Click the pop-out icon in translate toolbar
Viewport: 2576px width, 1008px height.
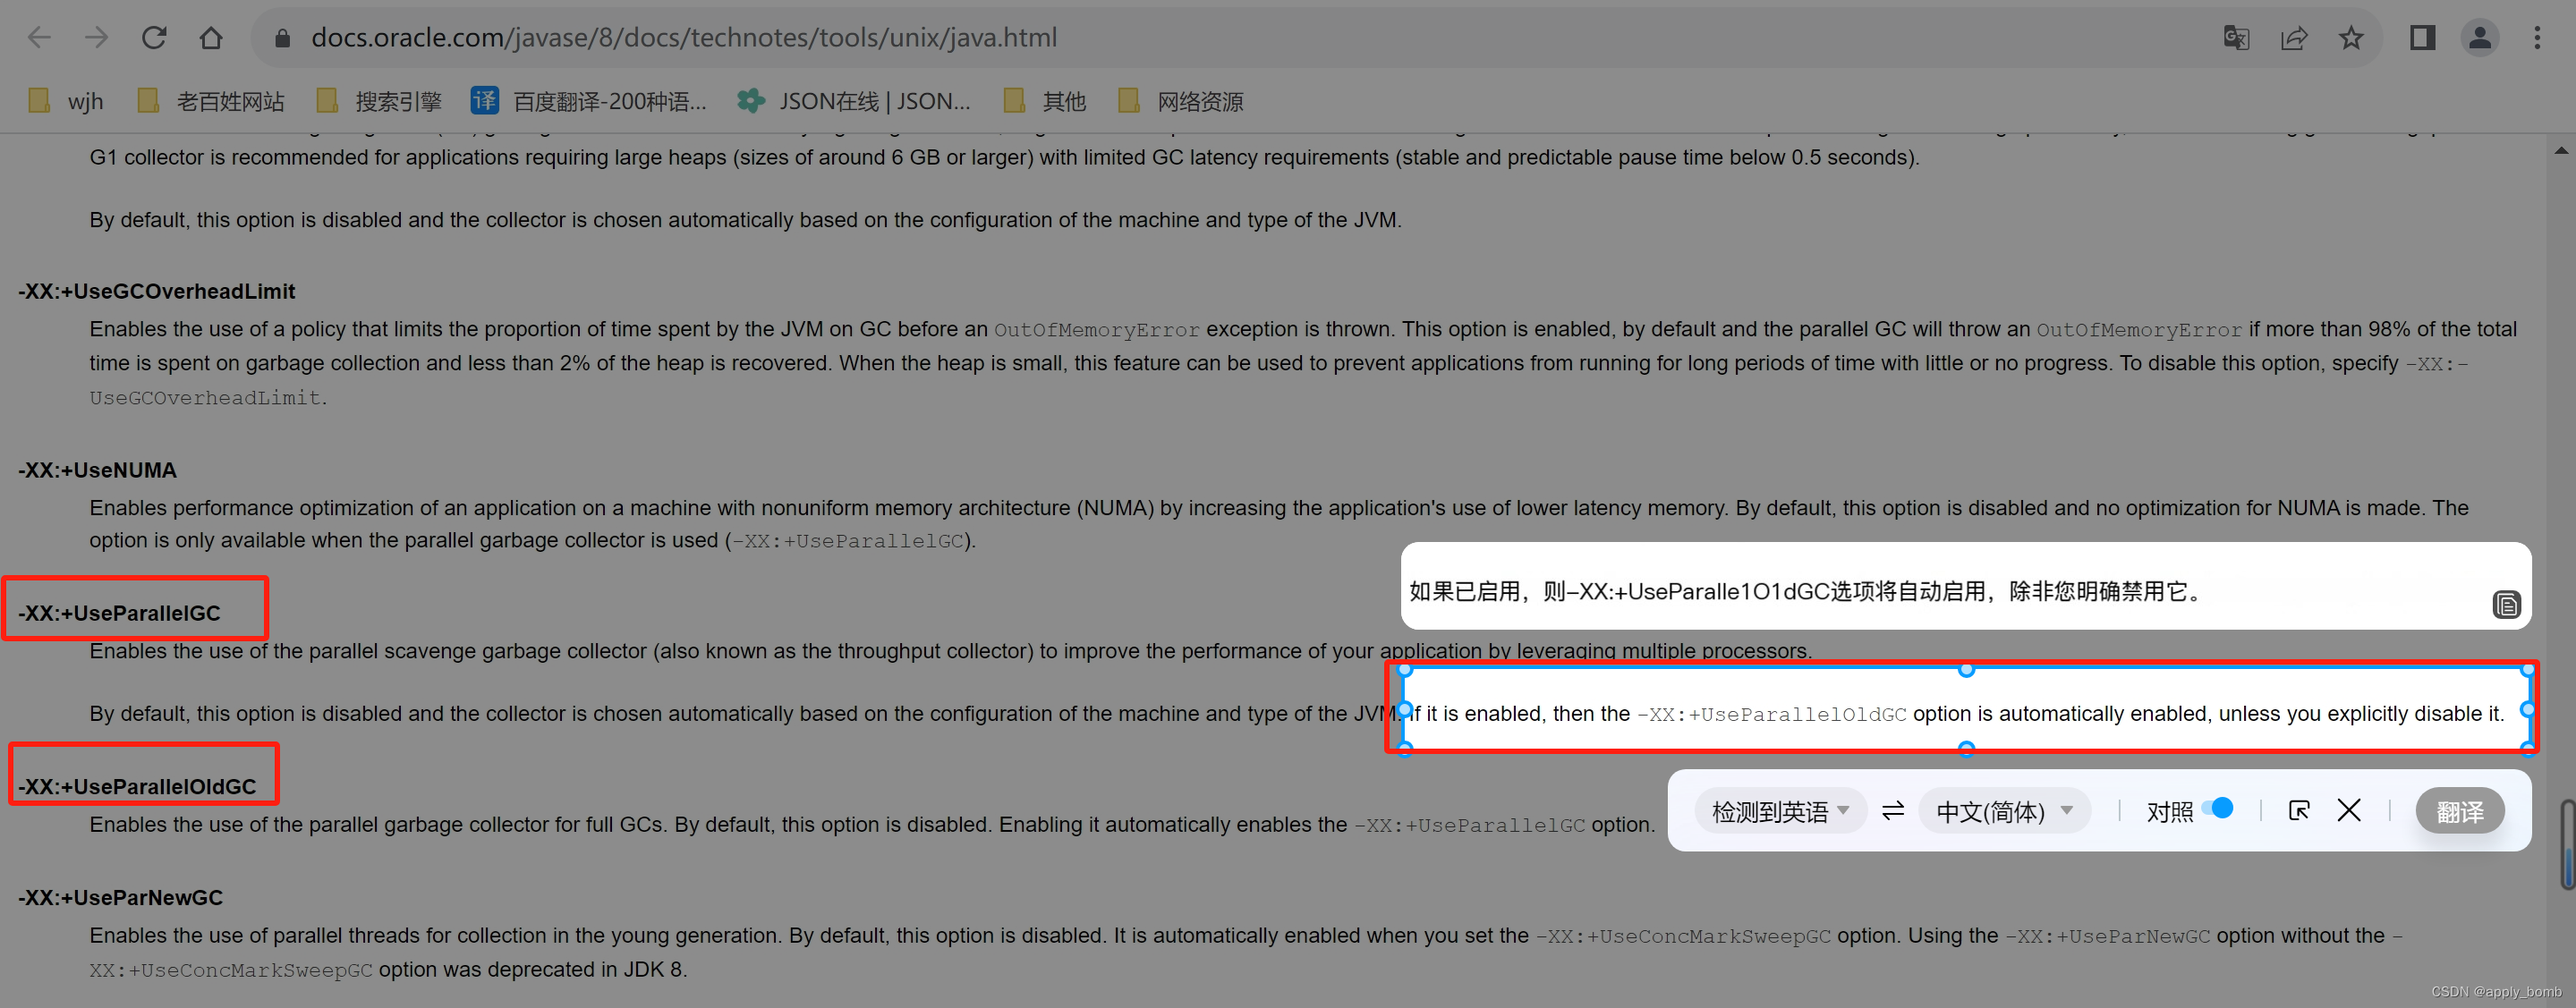click(2299, 810)
